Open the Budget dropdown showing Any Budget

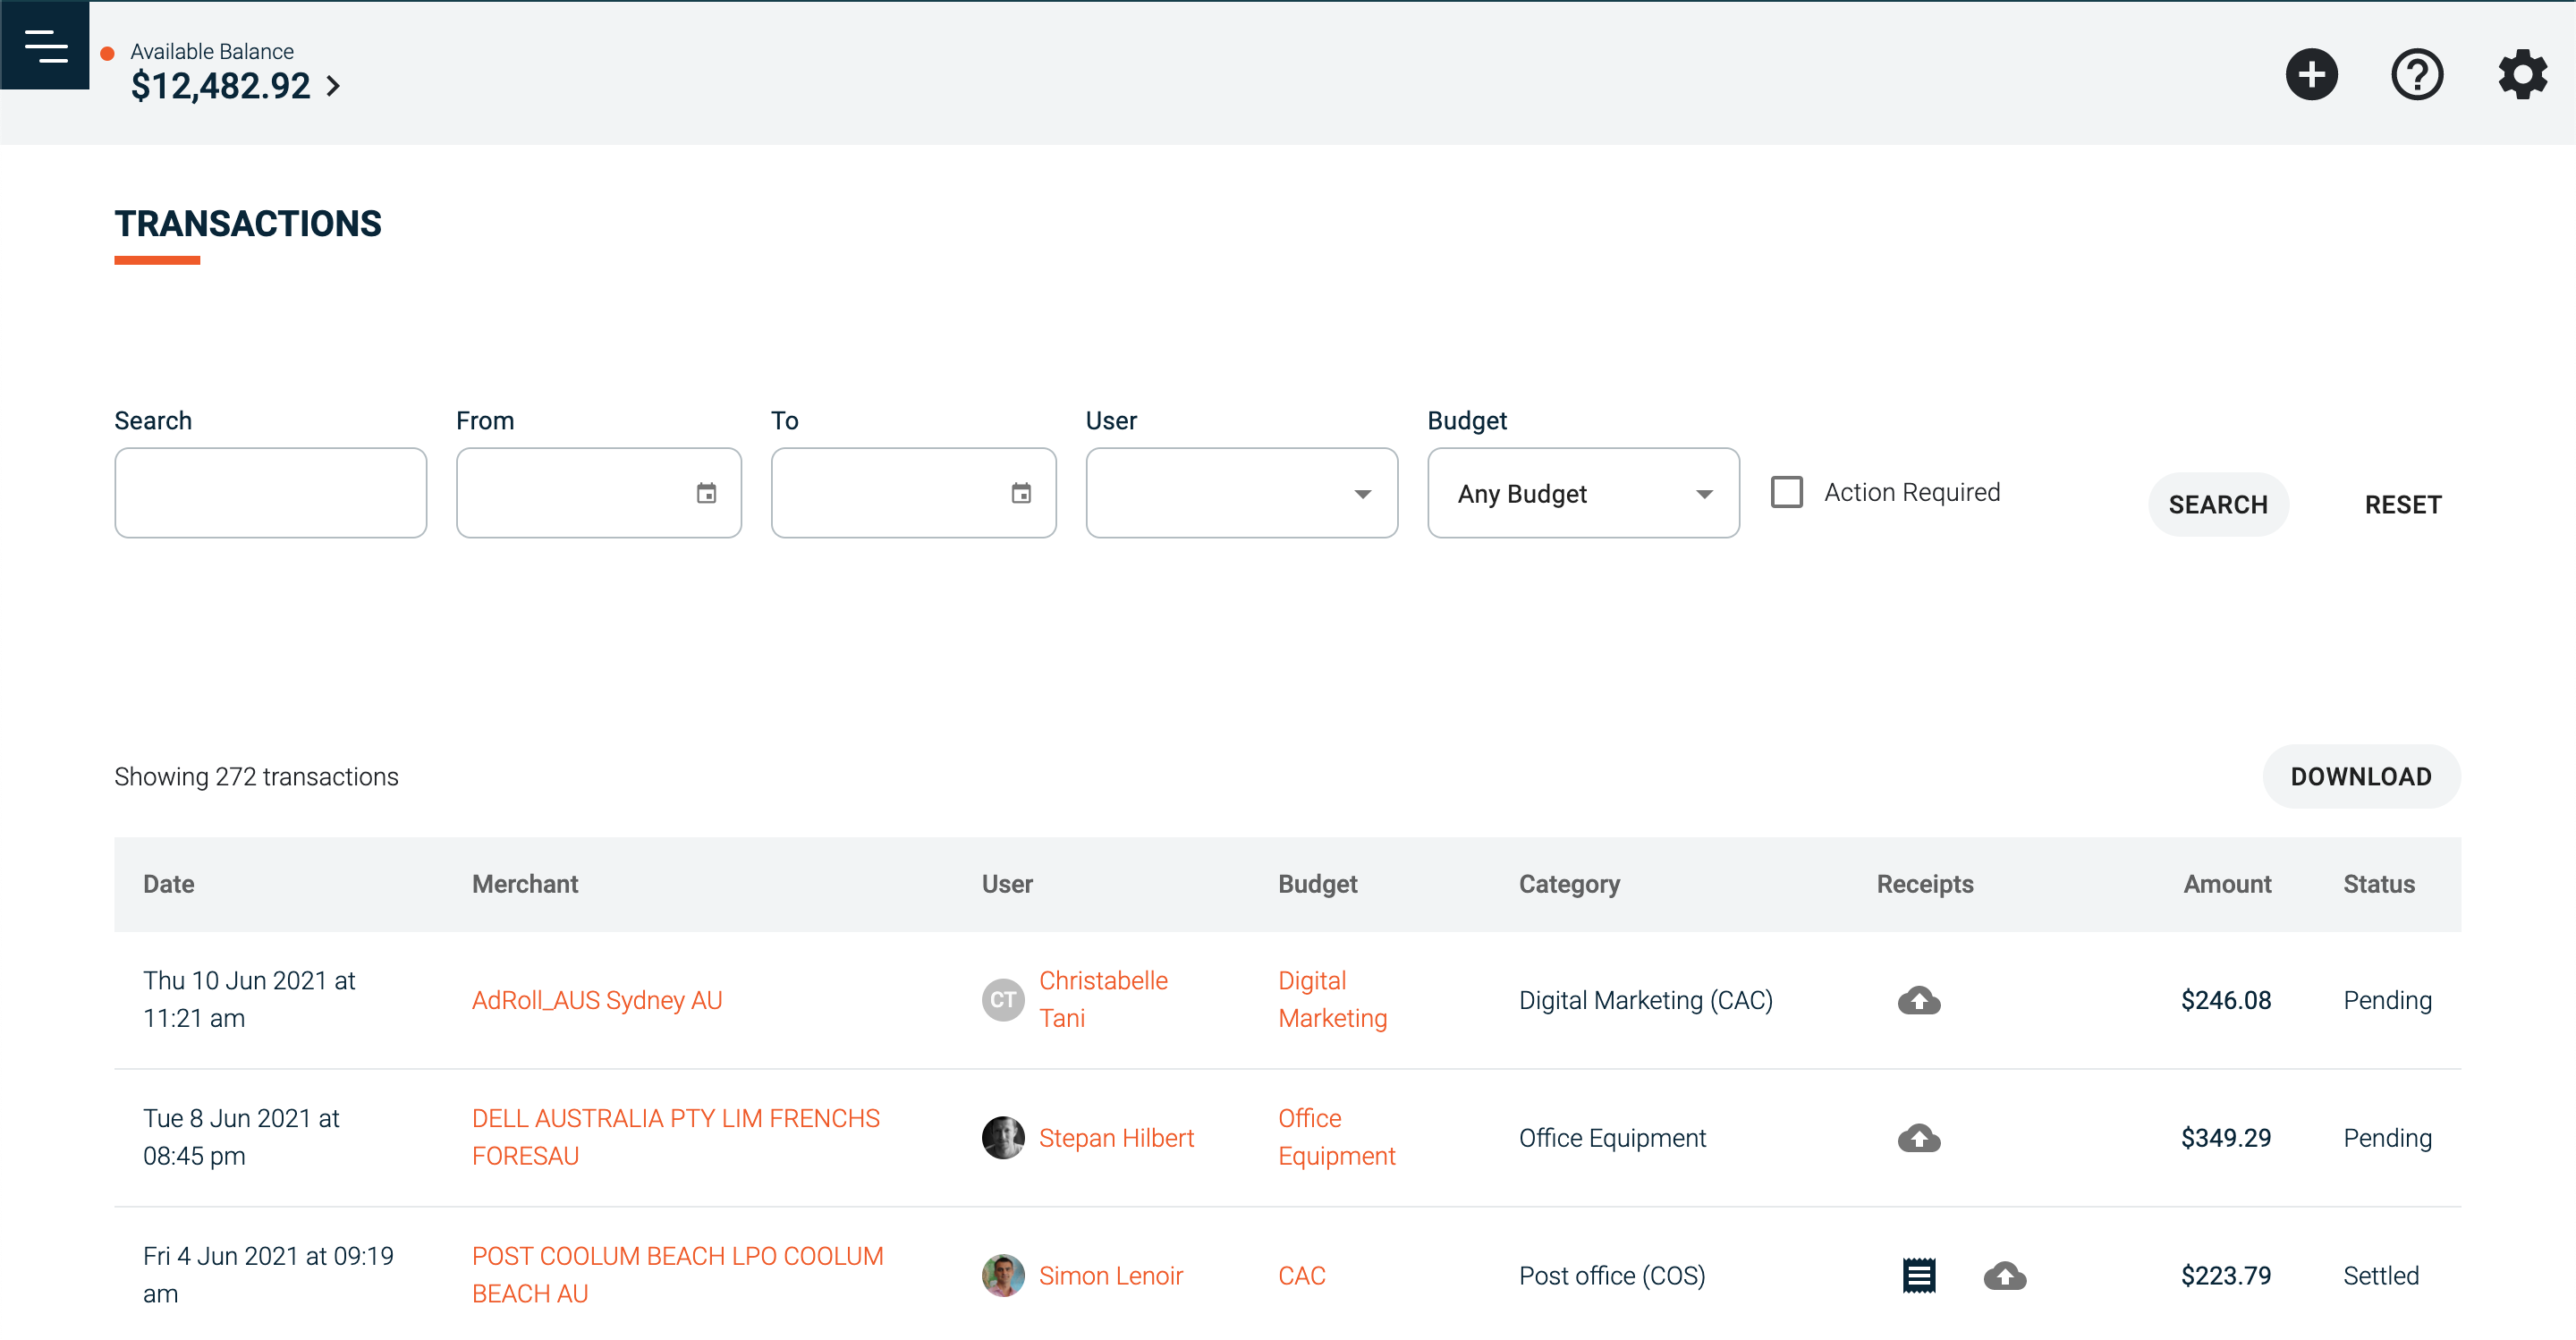[x=1582, y=492]
